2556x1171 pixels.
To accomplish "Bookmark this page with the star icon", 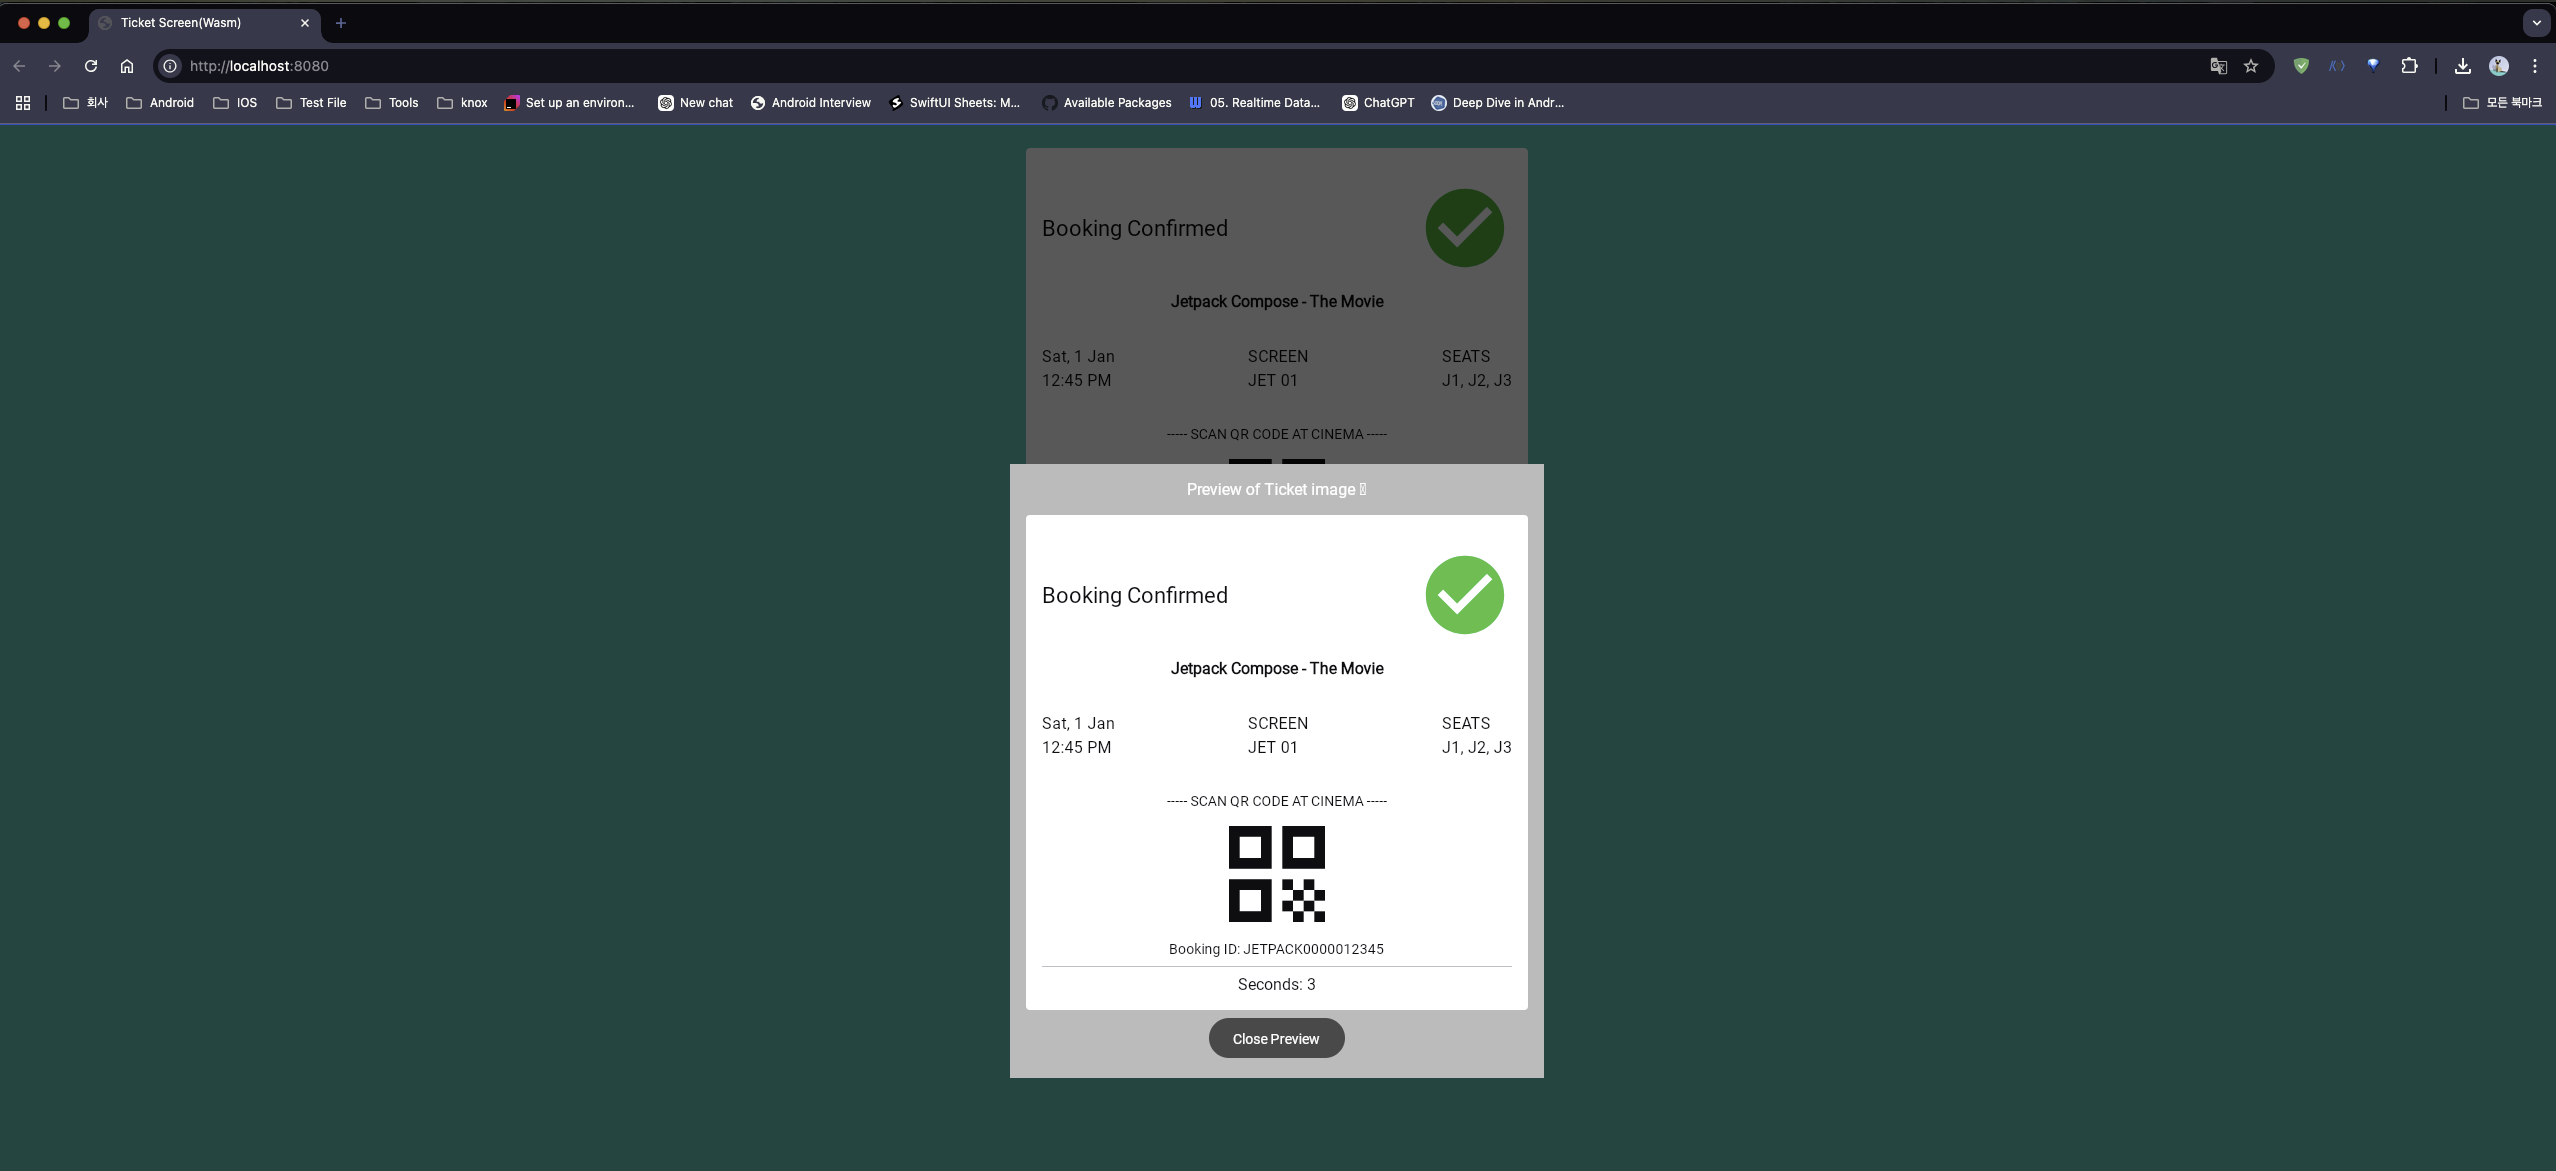I will [2251, 66].
